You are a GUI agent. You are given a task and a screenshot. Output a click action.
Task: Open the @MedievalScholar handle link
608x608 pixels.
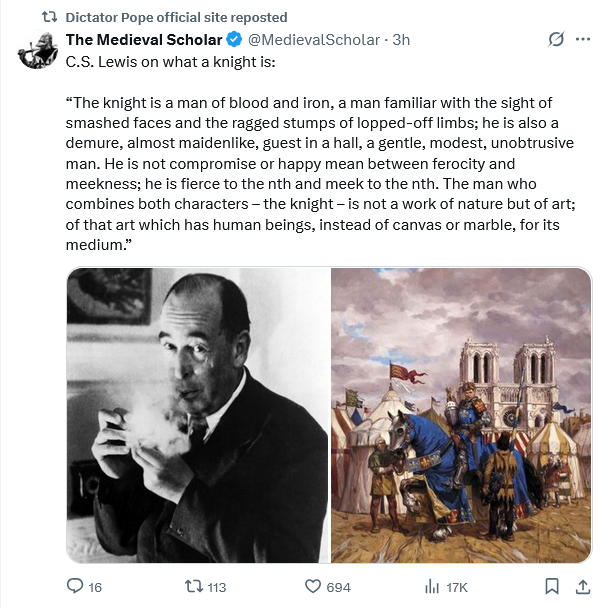pos(314,40)
